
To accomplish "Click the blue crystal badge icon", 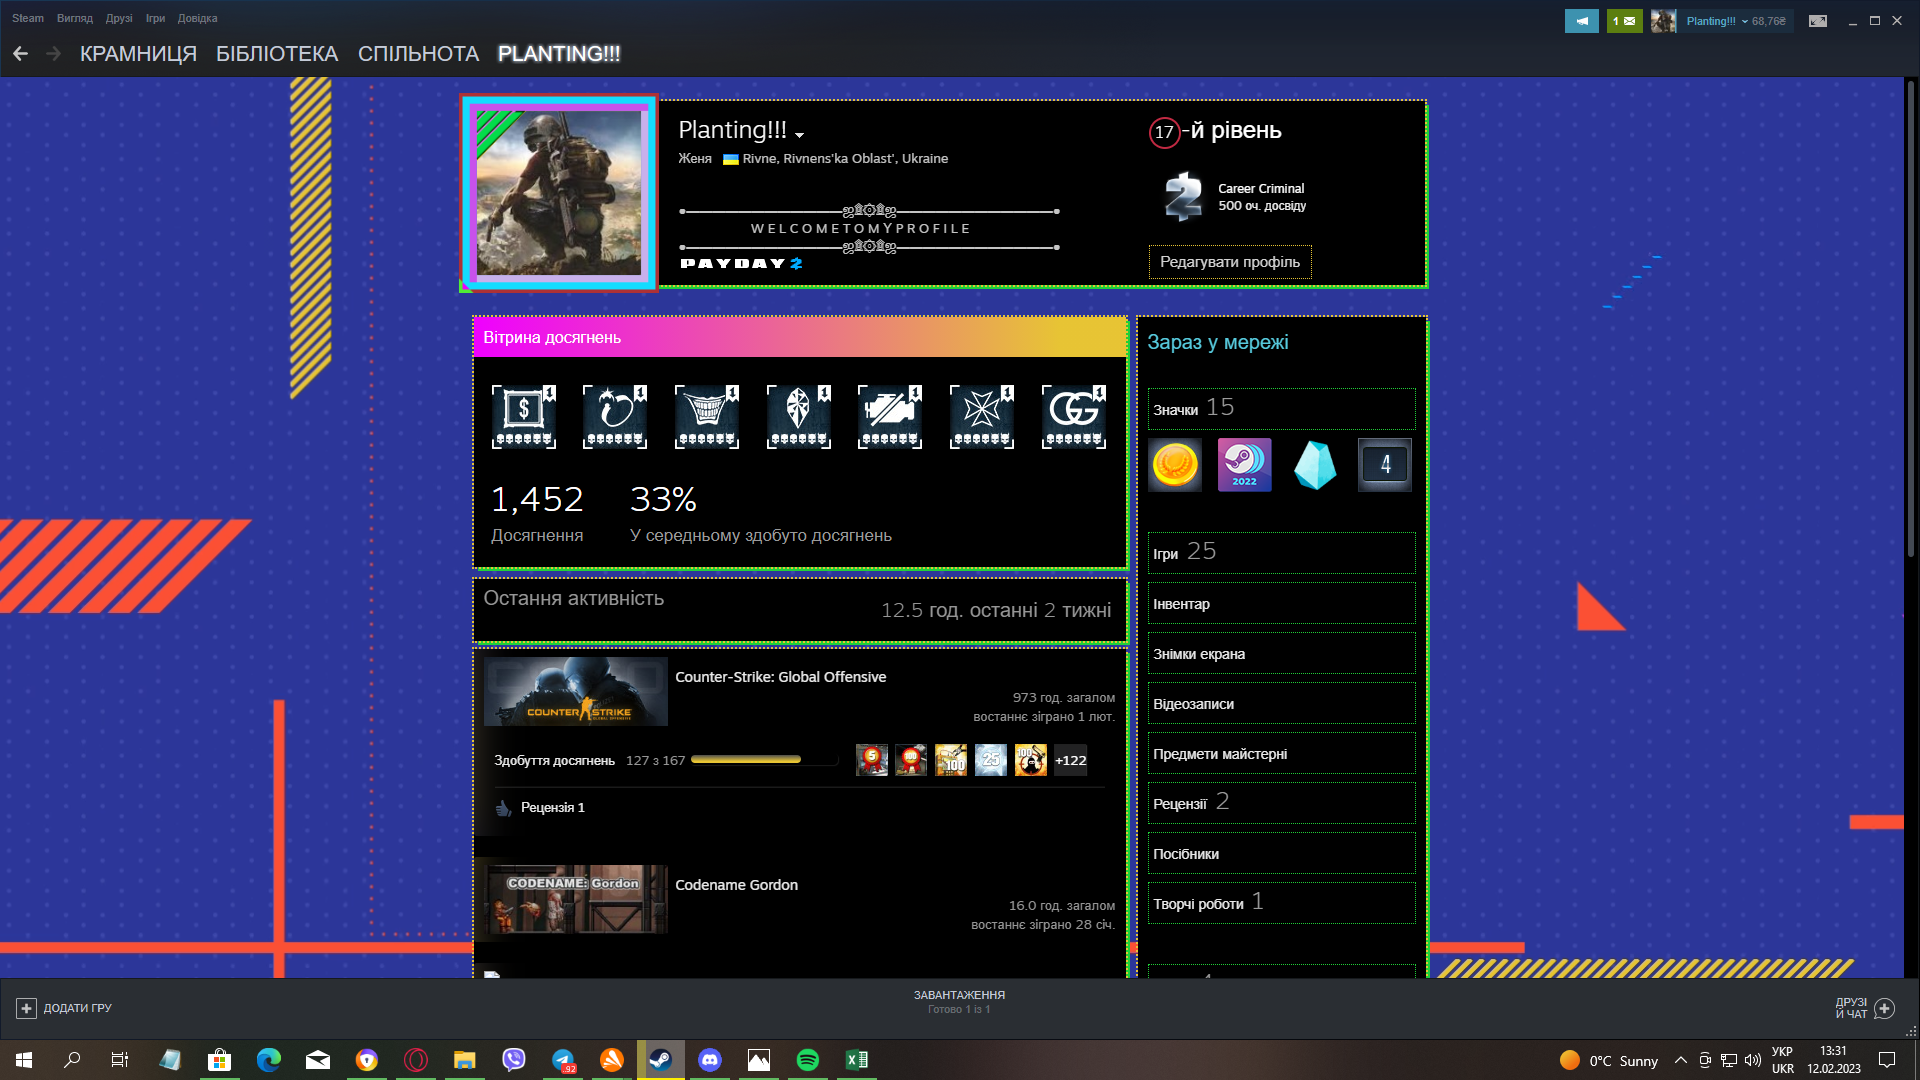I will point(1315,465).
